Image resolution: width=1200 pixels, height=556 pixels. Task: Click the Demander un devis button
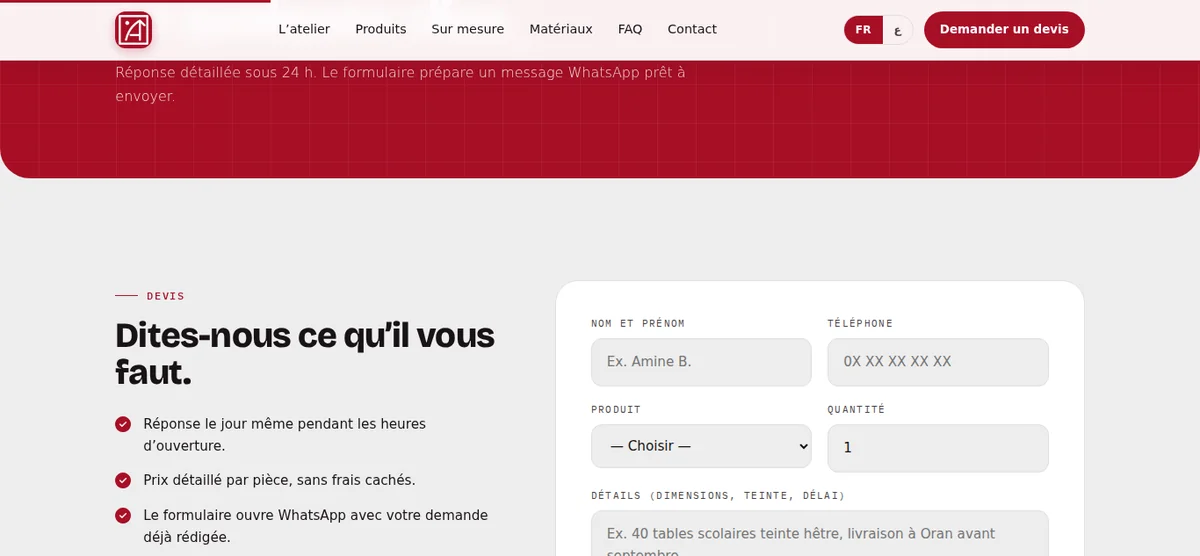[1004, 30]
